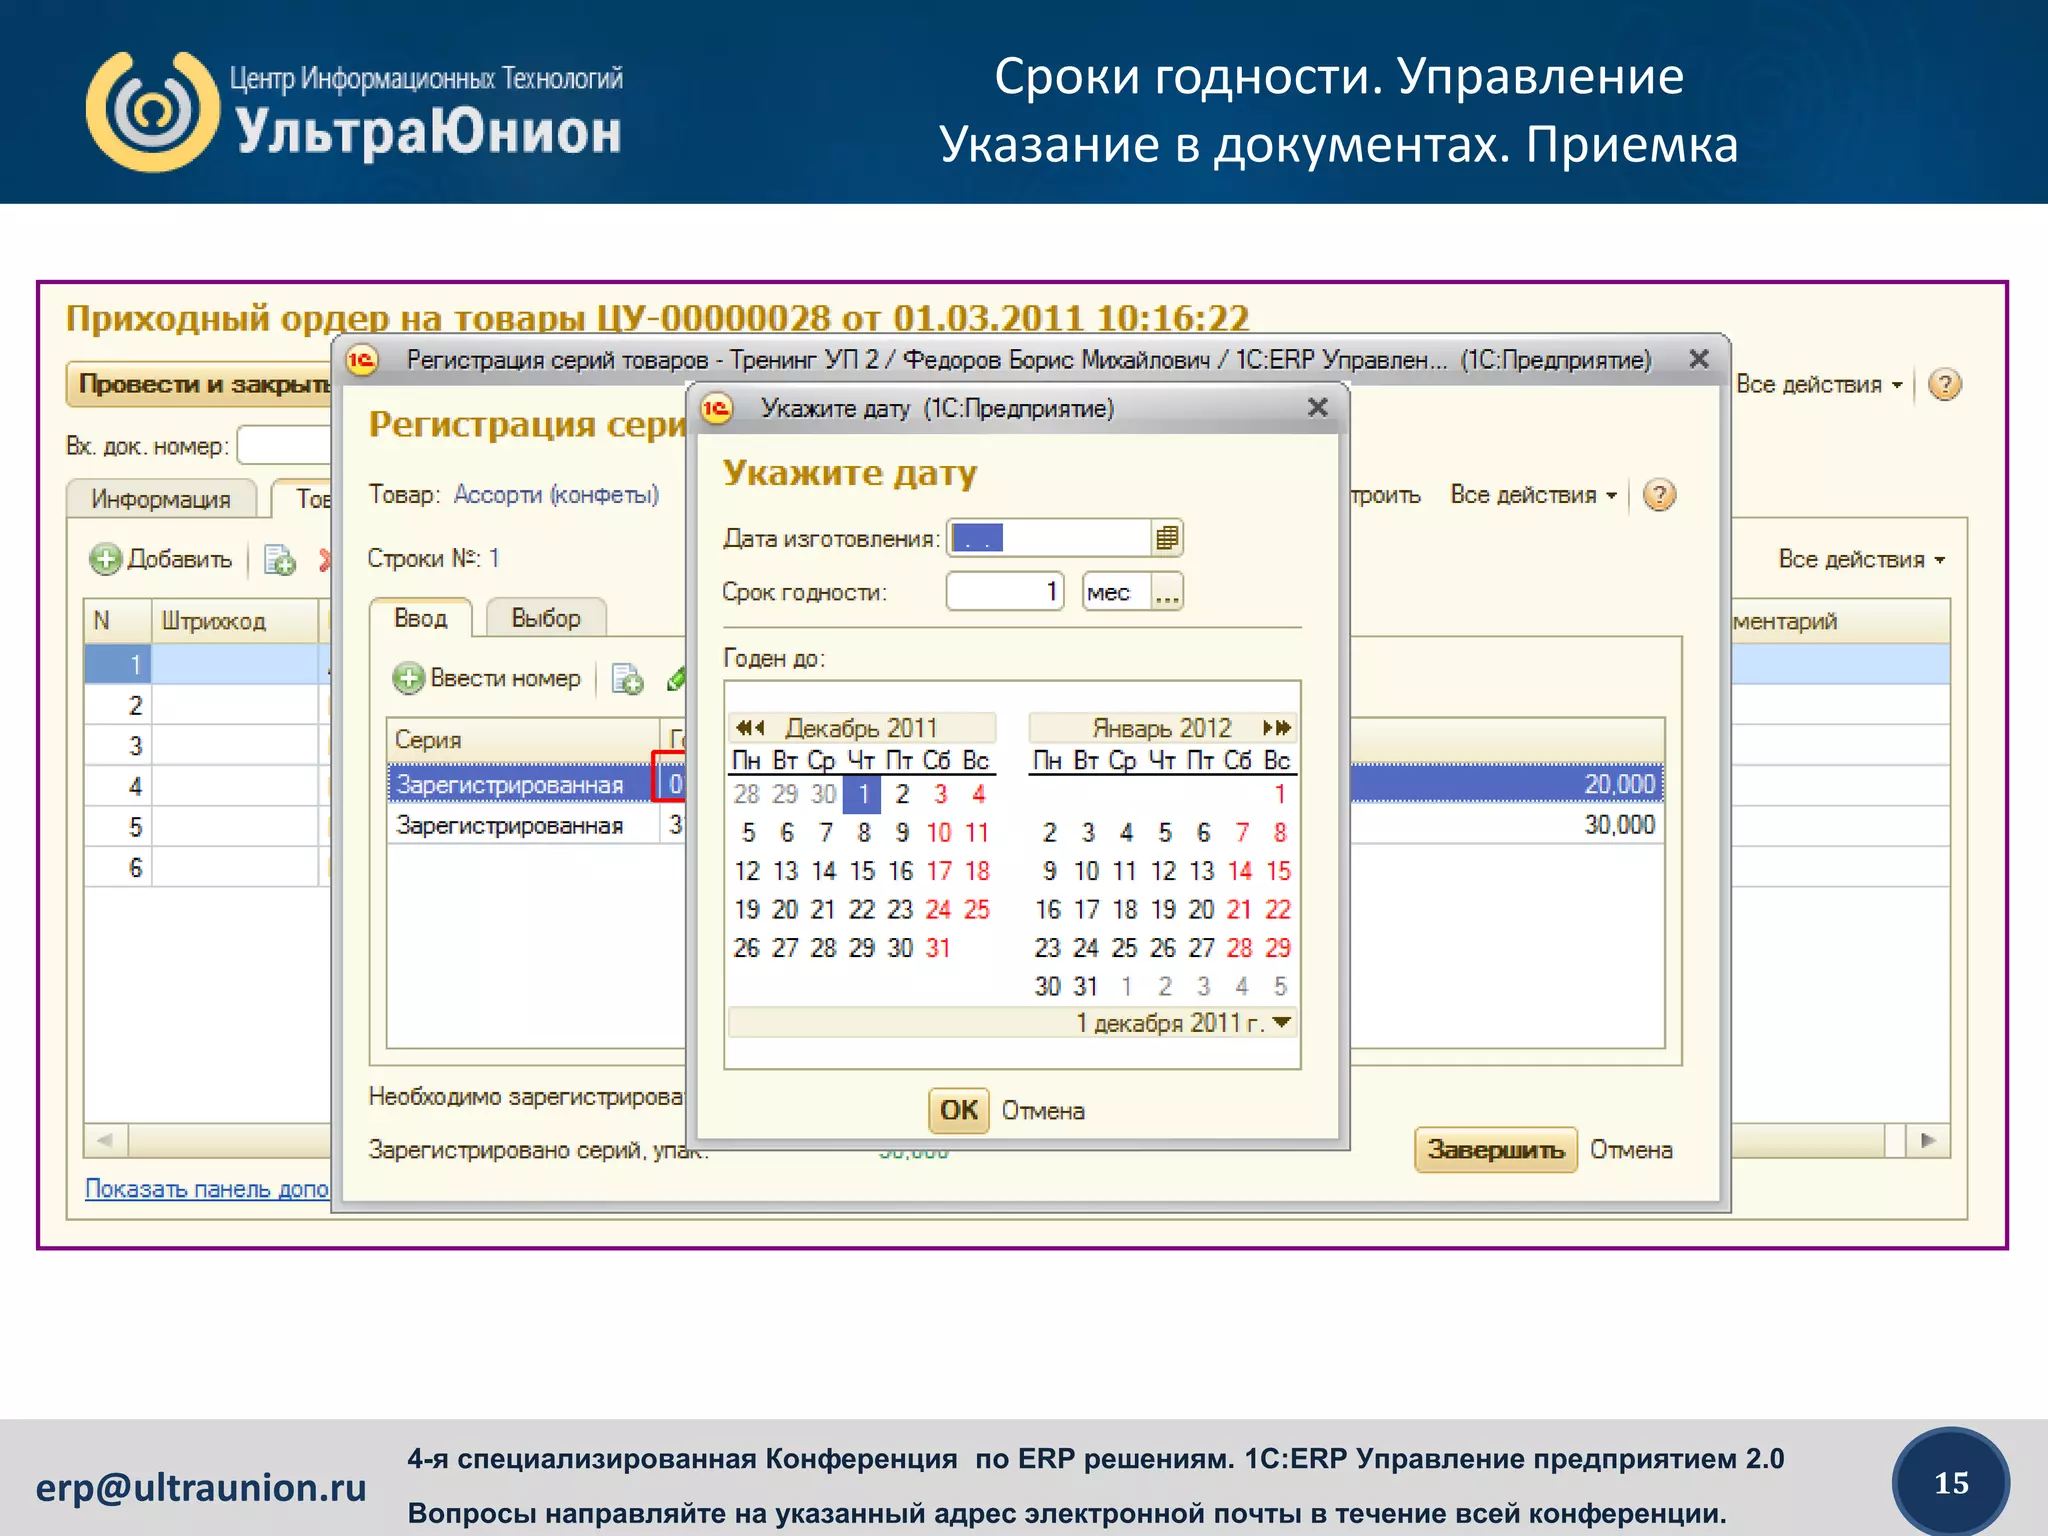Screen dimensions: 2048x1536
Task: Close the Укажите дату dialog
Action: tap(1317, 408)
